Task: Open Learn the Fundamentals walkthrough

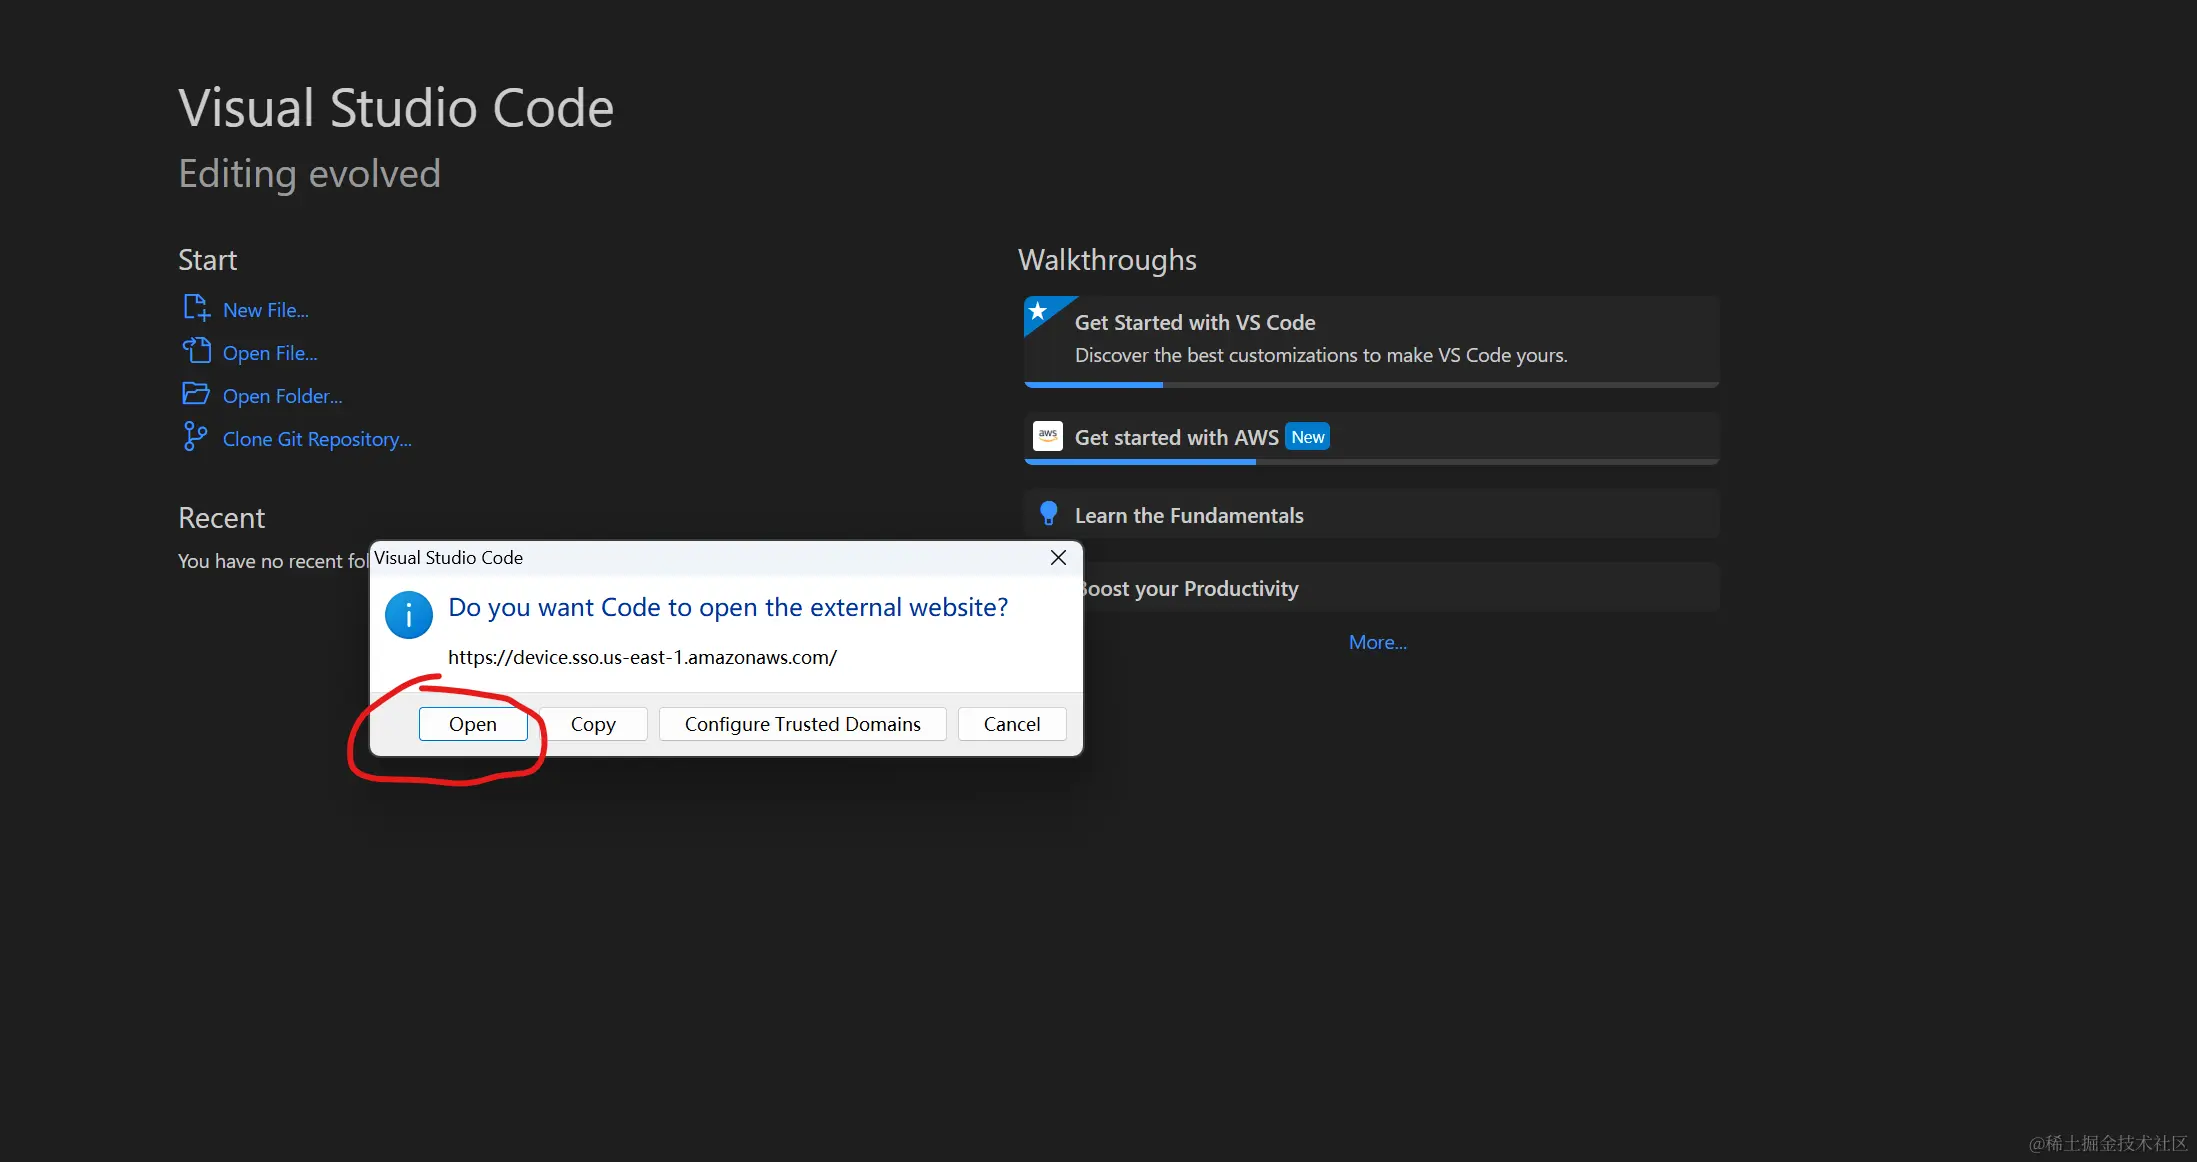Action: [x=1371, y=514]
